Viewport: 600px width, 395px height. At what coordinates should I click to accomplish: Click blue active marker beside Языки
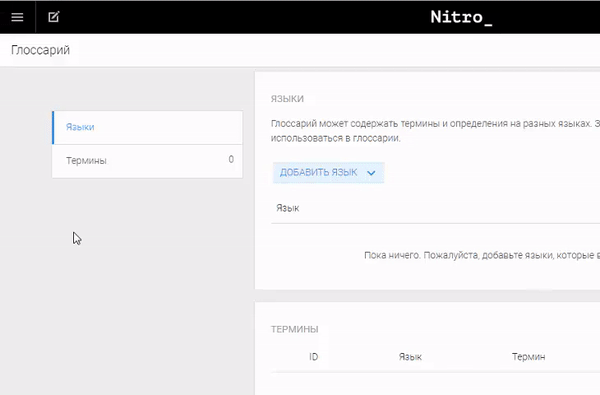tap(53, 127)
